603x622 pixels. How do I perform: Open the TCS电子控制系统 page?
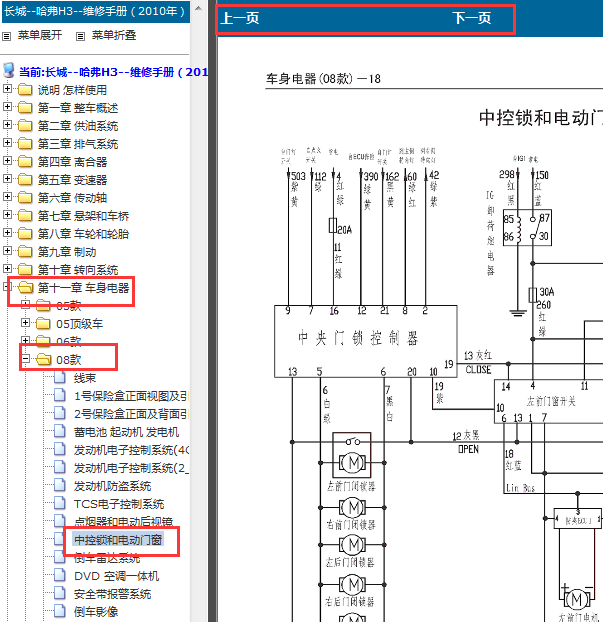[x=119, y=504]
